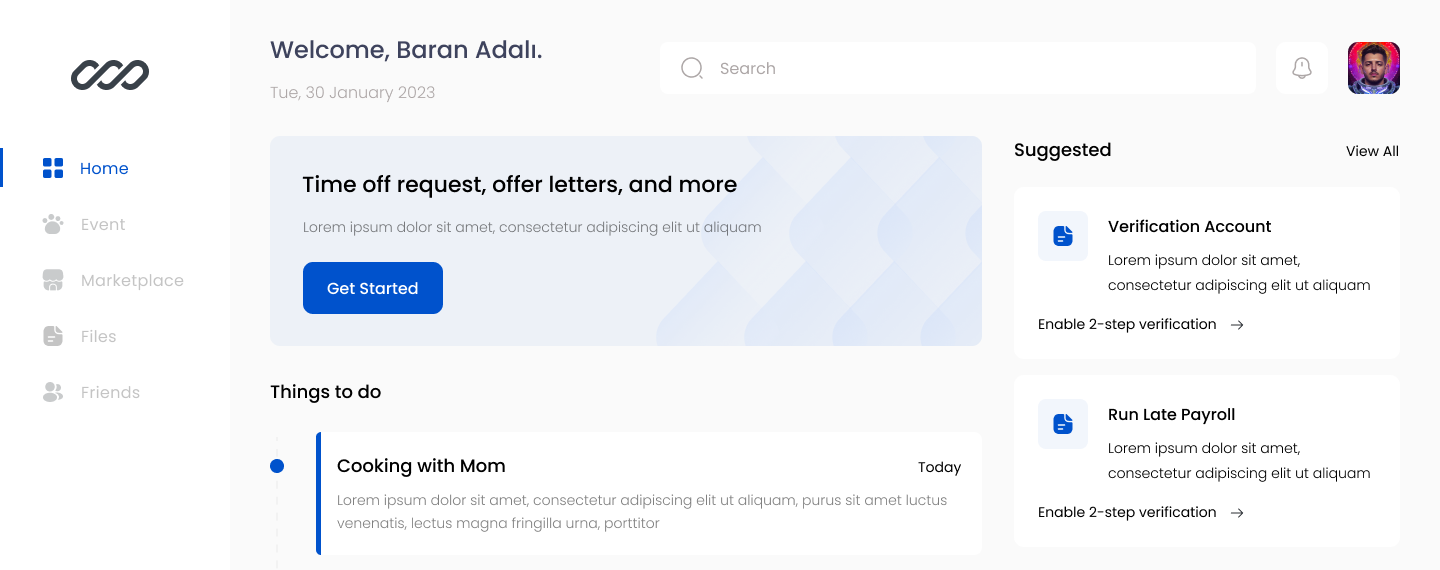Click the Files document icon

click(x=53, y=336)
